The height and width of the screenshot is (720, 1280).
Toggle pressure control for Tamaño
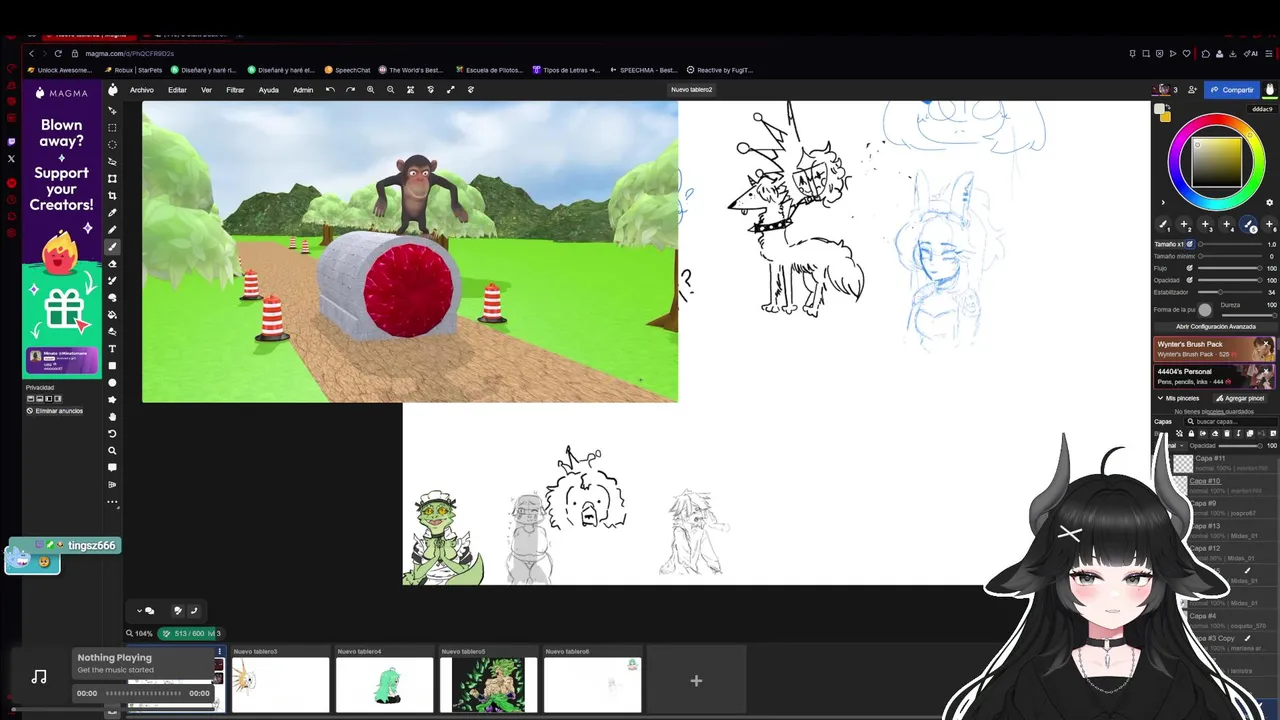pyautogui.click(x=1190, y=243)
